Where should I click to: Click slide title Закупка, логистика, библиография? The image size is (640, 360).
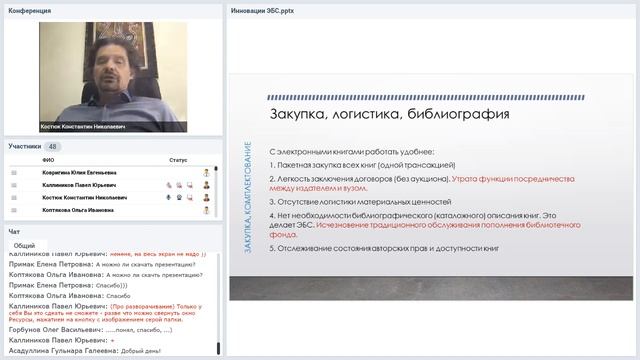(389, 114)
